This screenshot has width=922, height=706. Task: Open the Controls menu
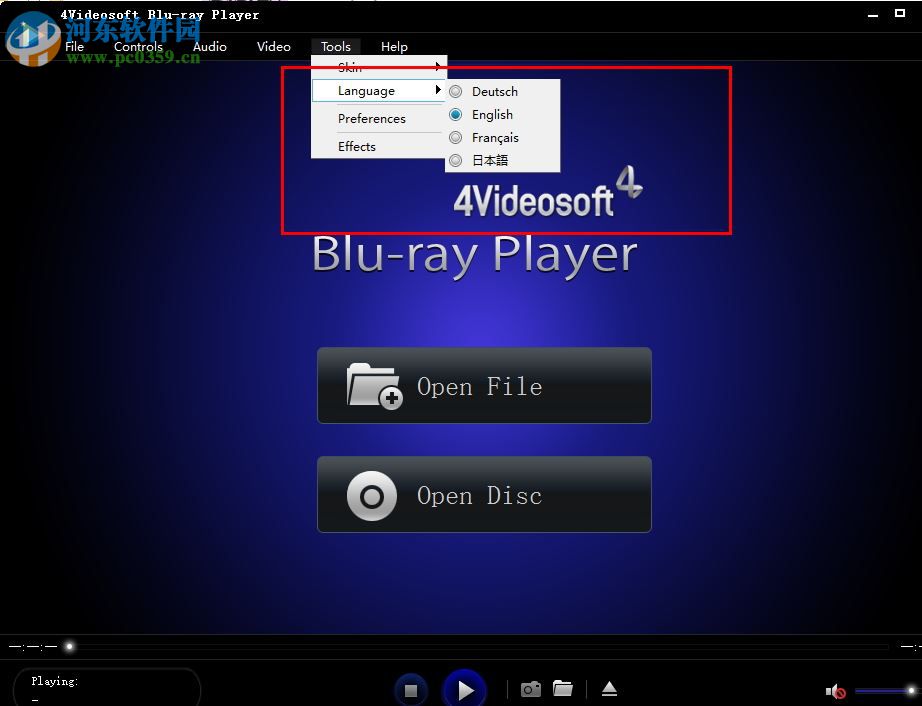(138, 46)
